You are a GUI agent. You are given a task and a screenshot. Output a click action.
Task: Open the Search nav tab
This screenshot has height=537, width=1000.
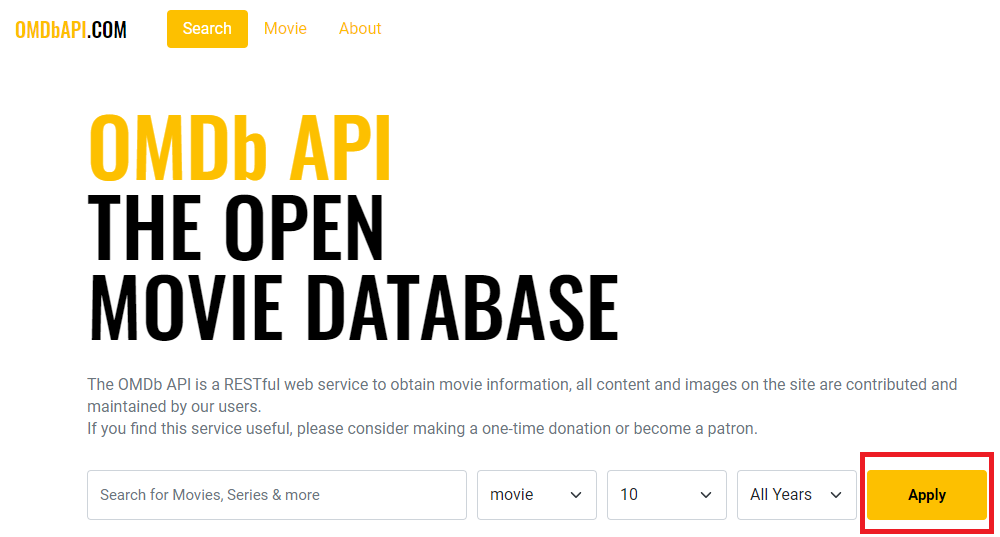(207, 29)
